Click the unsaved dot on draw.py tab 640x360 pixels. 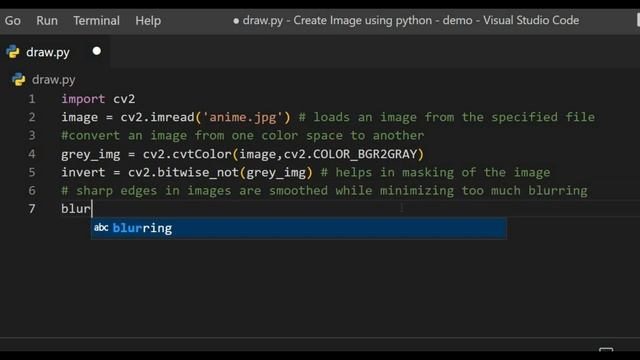97,51
